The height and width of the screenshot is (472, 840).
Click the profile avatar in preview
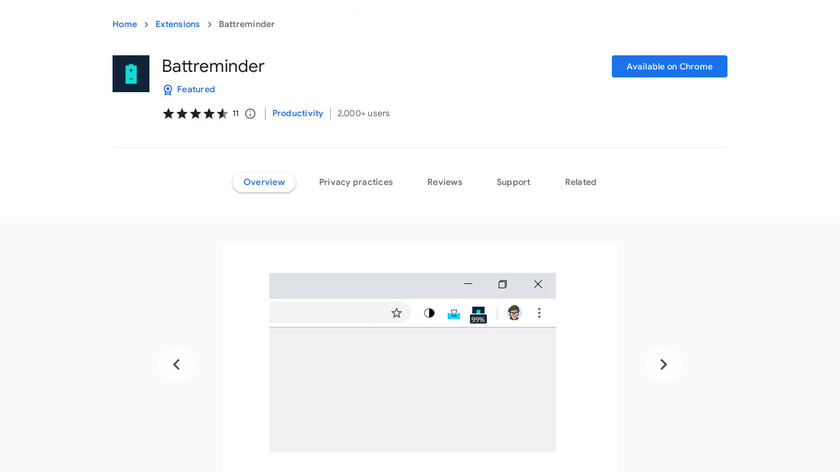[514, 312]
